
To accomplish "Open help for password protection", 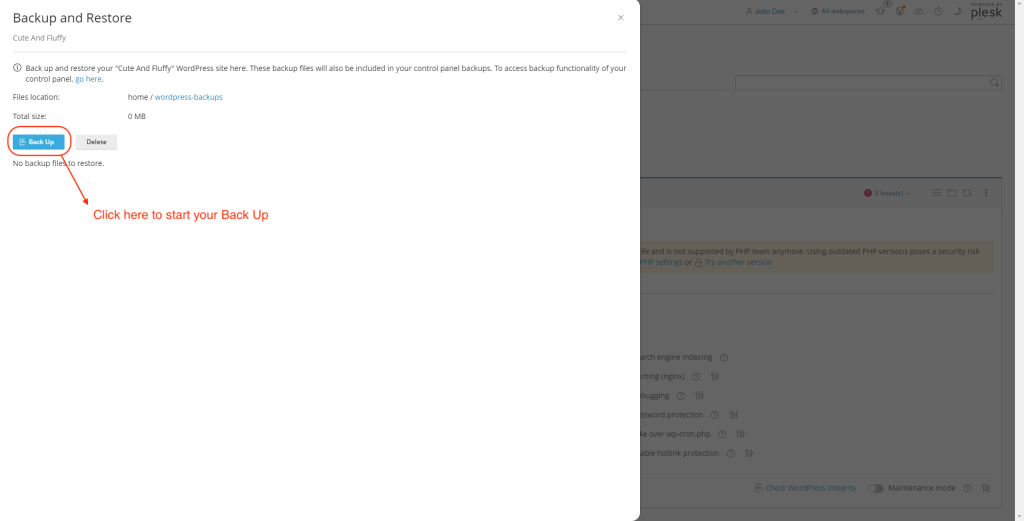I will tap(714, 415).
